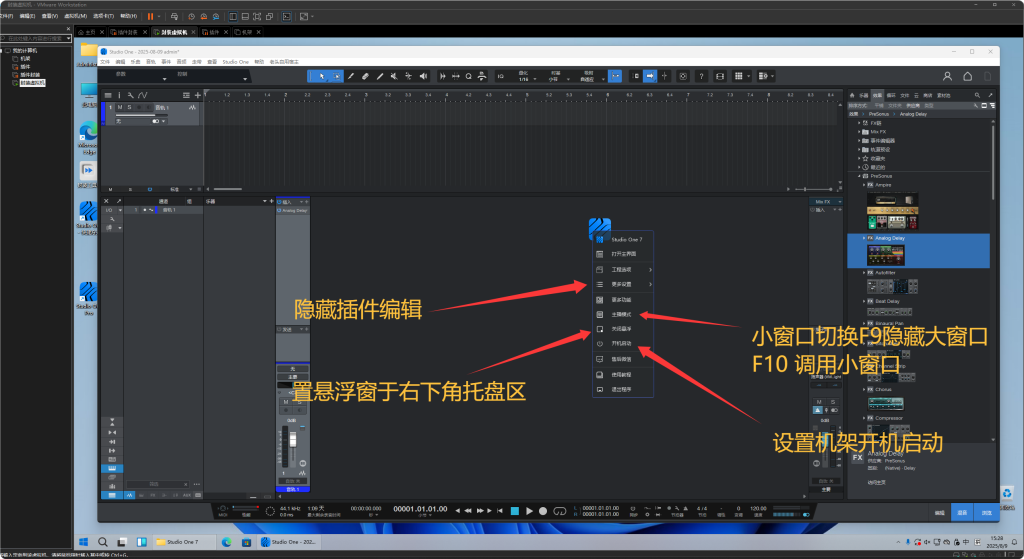This screenshot has height=559, width=1024.
Task: Expand 更多设置 submenu in the popup menu
Action: (x=623, y=285)
